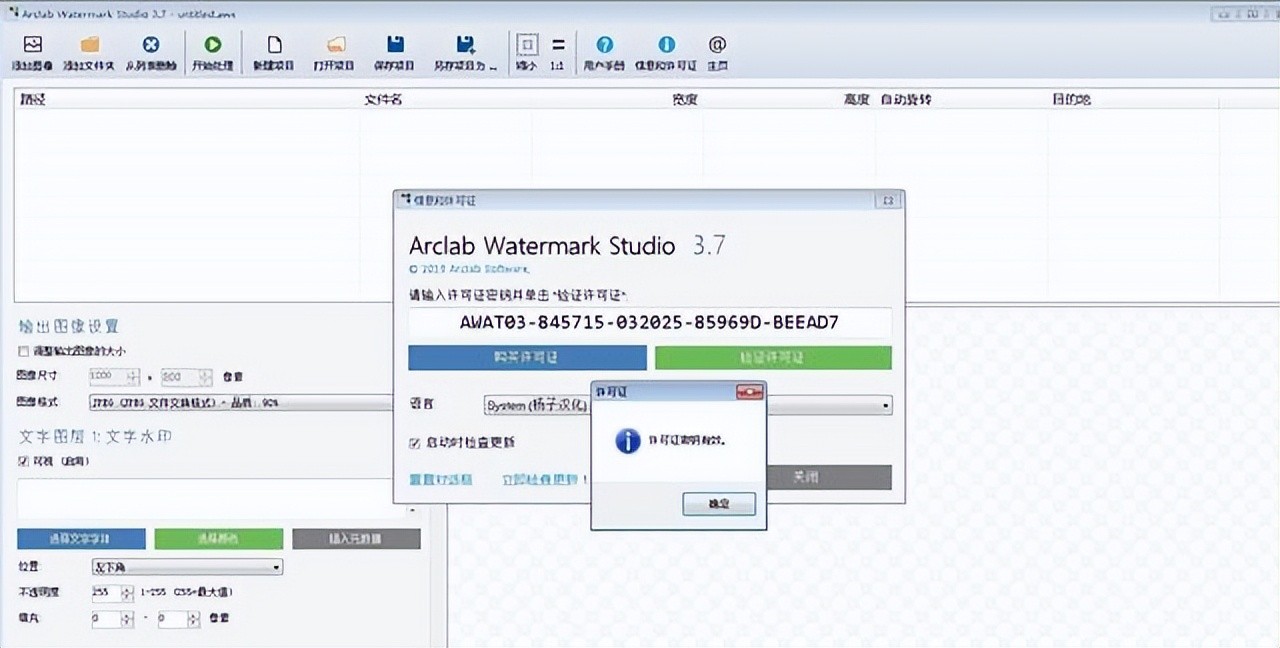Image resolution: width=1280 pixels, height=648 pixels.
Task: Click the green Select Color button
Action: [x=218, y=539]
